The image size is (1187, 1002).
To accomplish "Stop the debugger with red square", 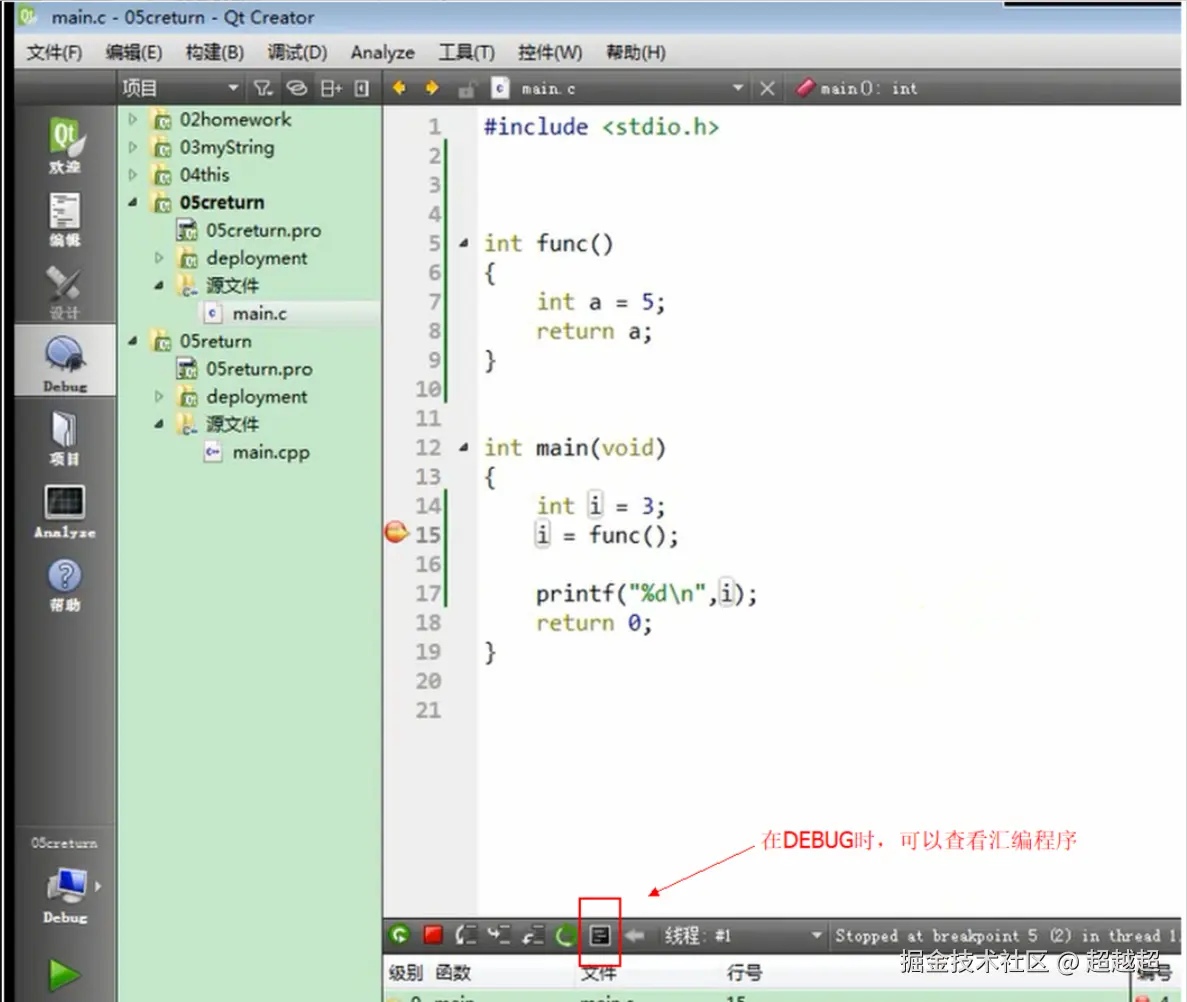I will click(433, 935).
